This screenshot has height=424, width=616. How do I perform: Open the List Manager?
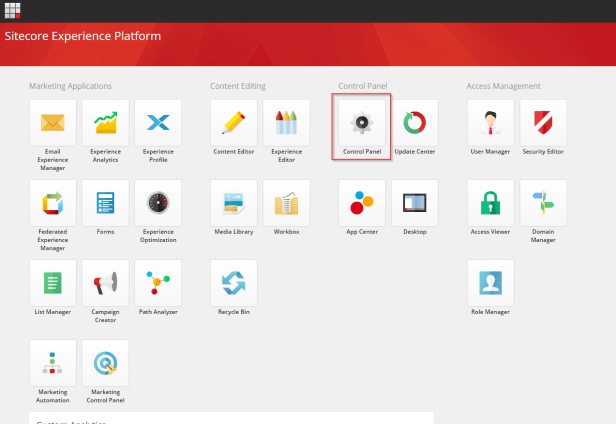[53, 283]
